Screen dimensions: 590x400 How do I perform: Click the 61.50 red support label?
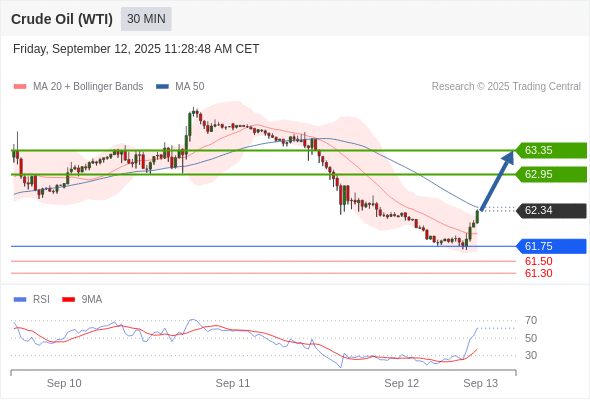pyautogui.click(x=538, y=261)
